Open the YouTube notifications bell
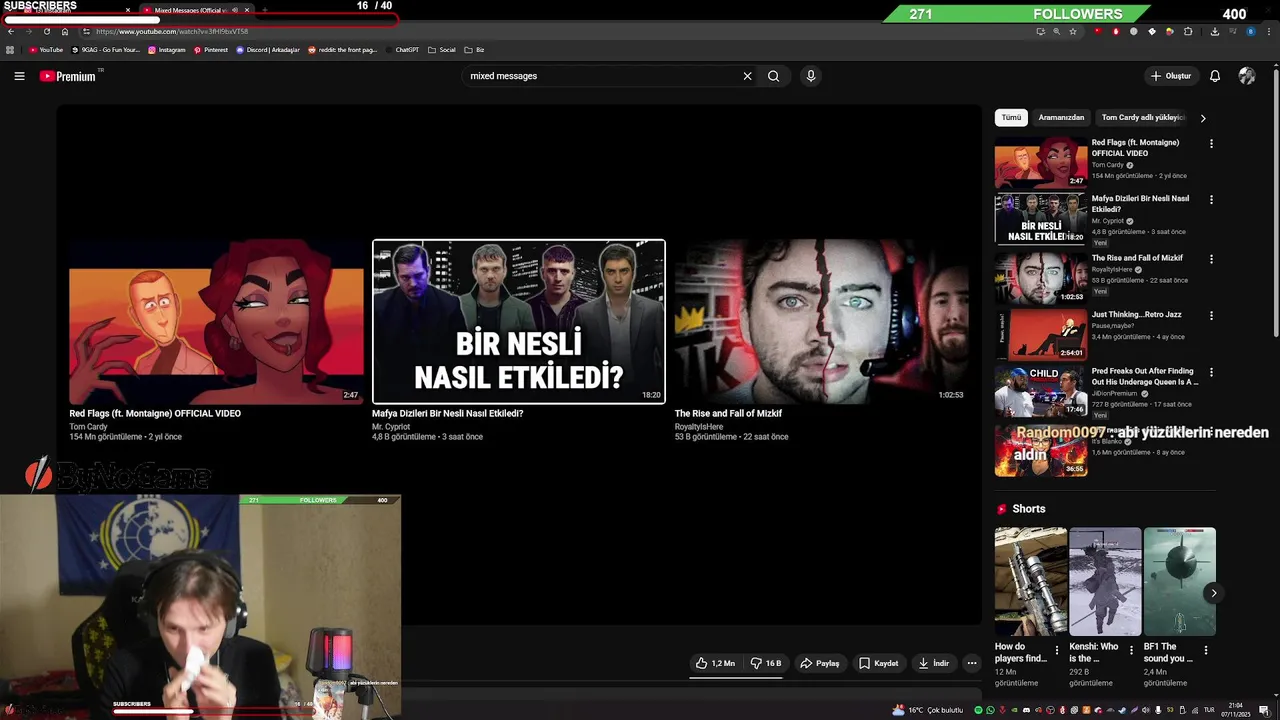 (1215, 76)
